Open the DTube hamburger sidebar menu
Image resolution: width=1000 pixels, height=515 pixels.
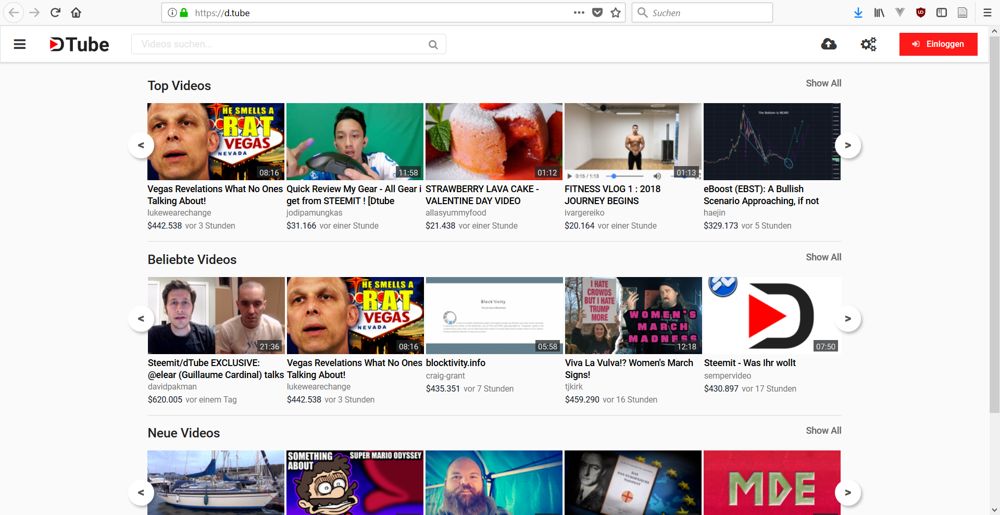coord(20,44)
